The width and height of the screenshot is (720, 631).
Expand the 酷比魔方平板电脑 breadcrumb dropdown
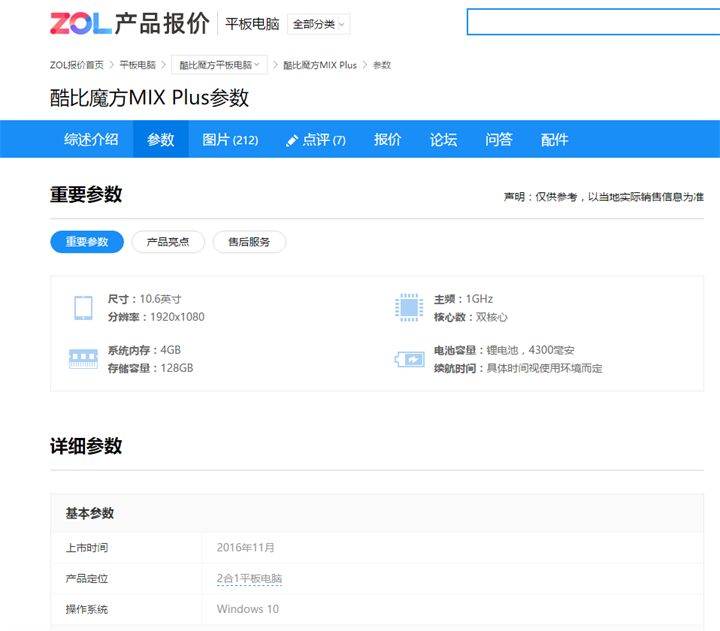[x=219, y=65]
